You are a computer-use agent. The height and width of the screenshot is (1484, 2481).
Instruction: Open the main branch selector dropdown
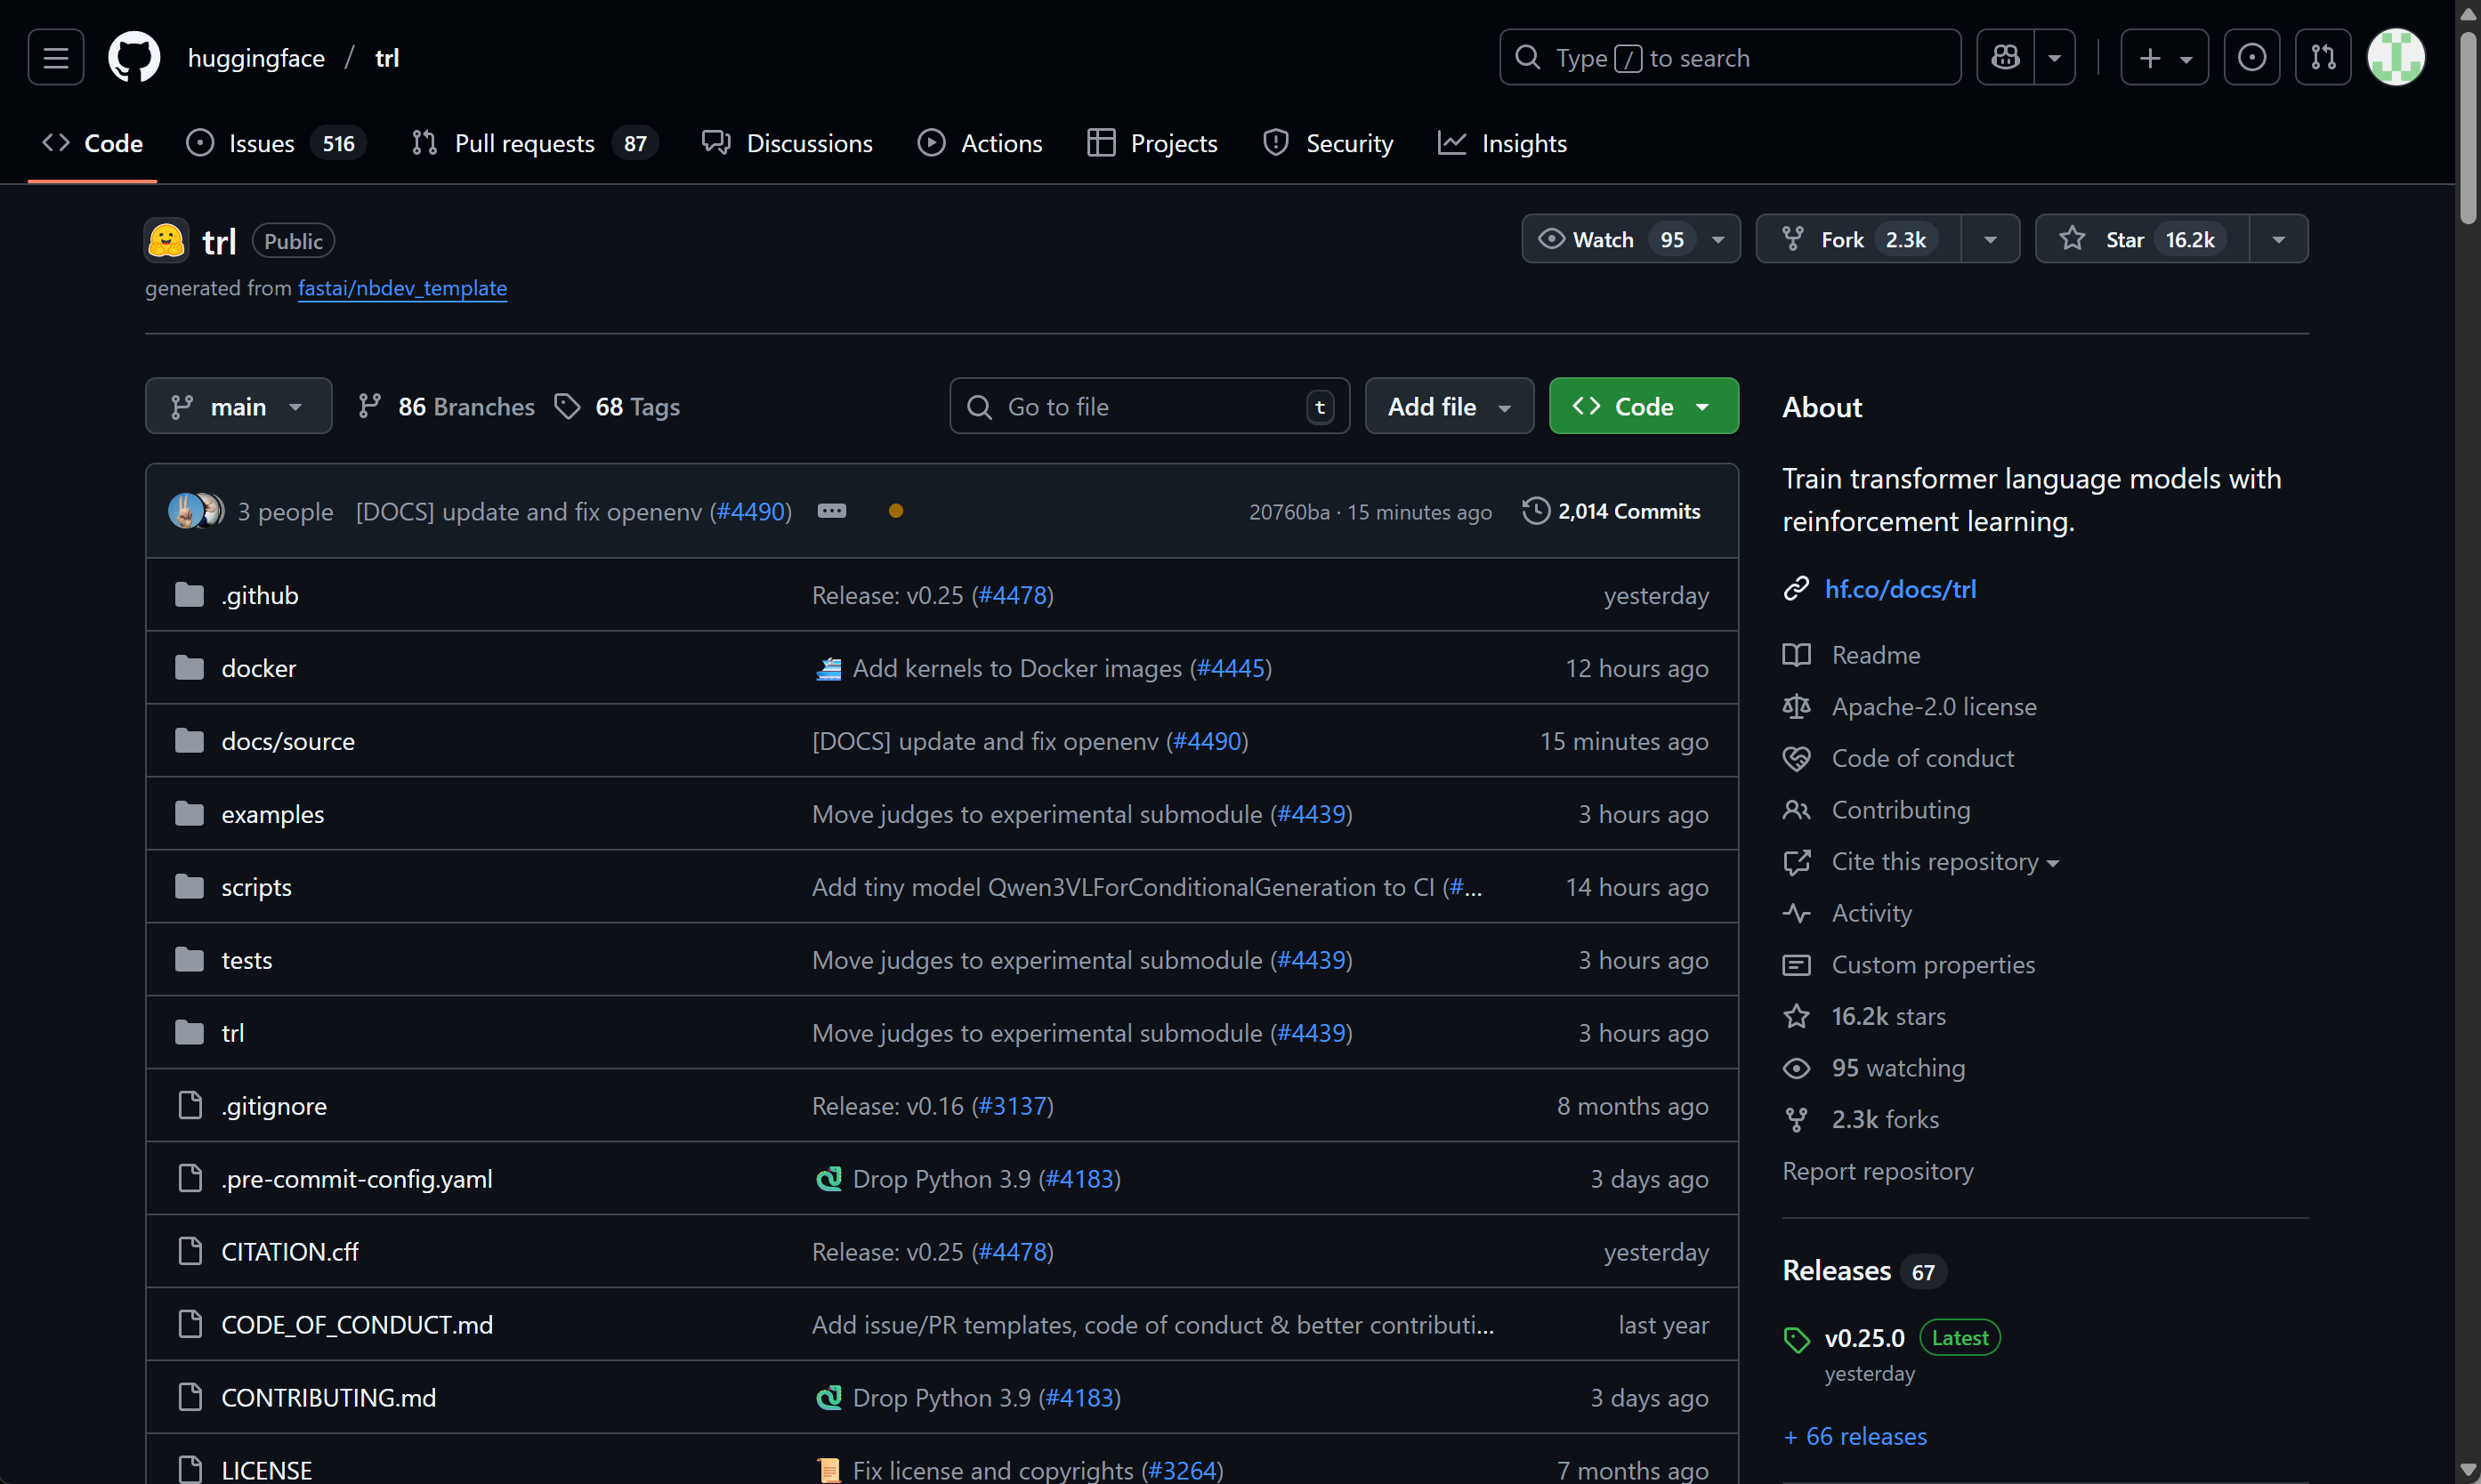(x=238, y=406)
